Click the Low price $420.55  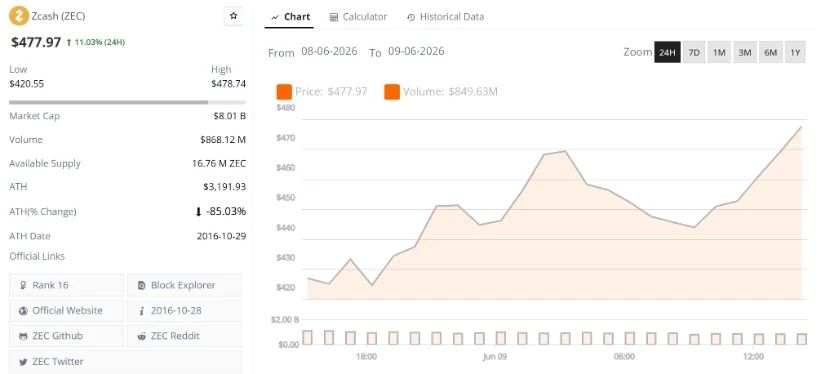pos(27,84)
